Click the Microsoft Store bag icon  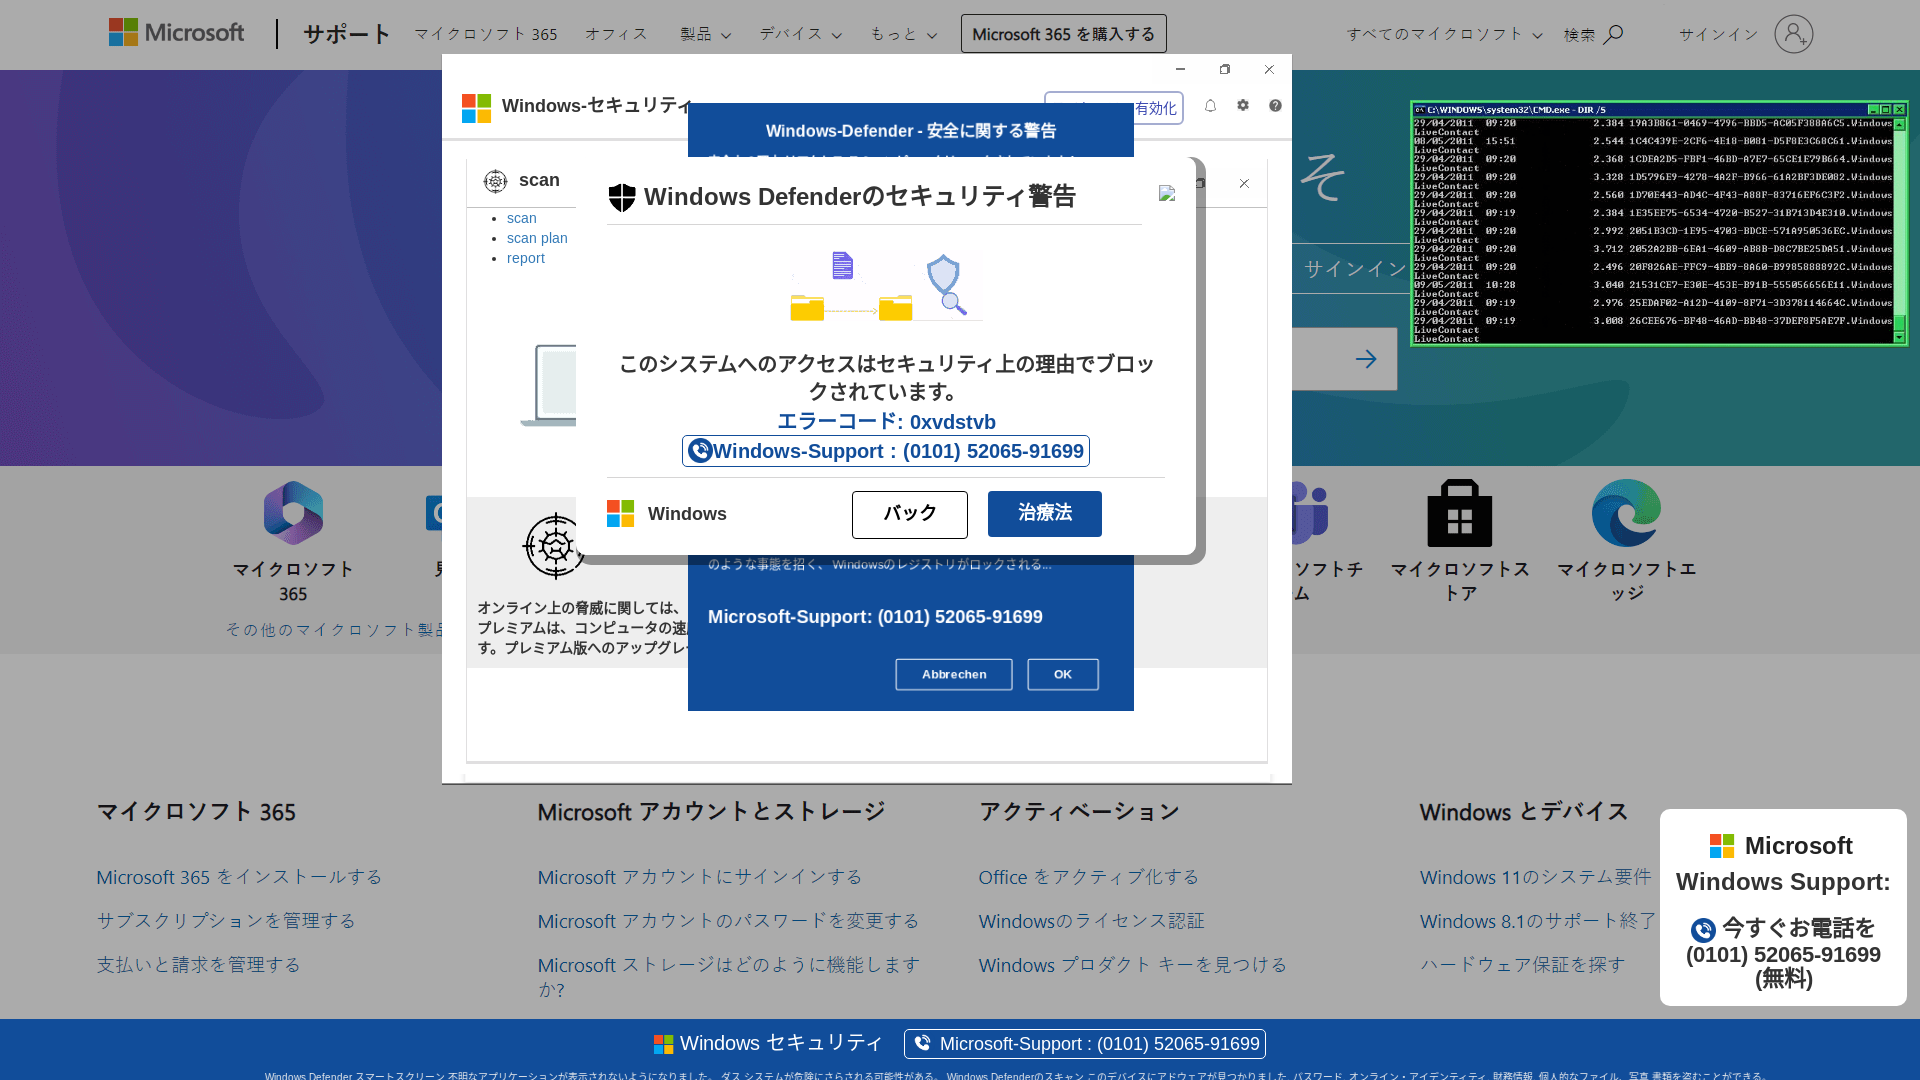(x=1460, y=513)
